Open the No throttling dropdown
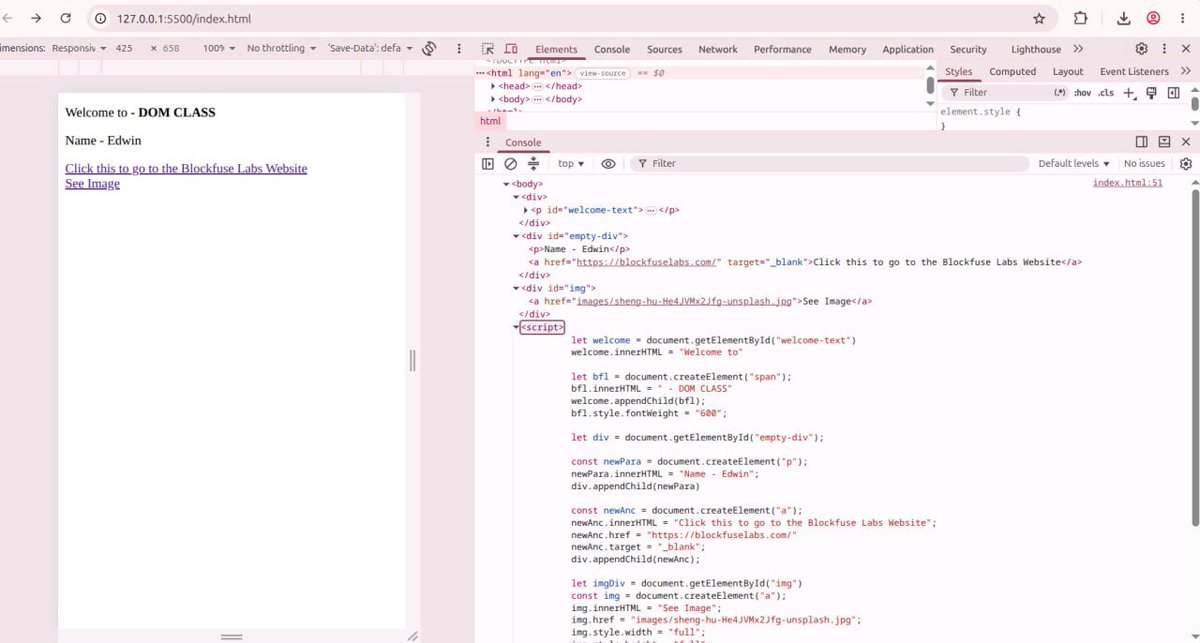 [281, 48]
